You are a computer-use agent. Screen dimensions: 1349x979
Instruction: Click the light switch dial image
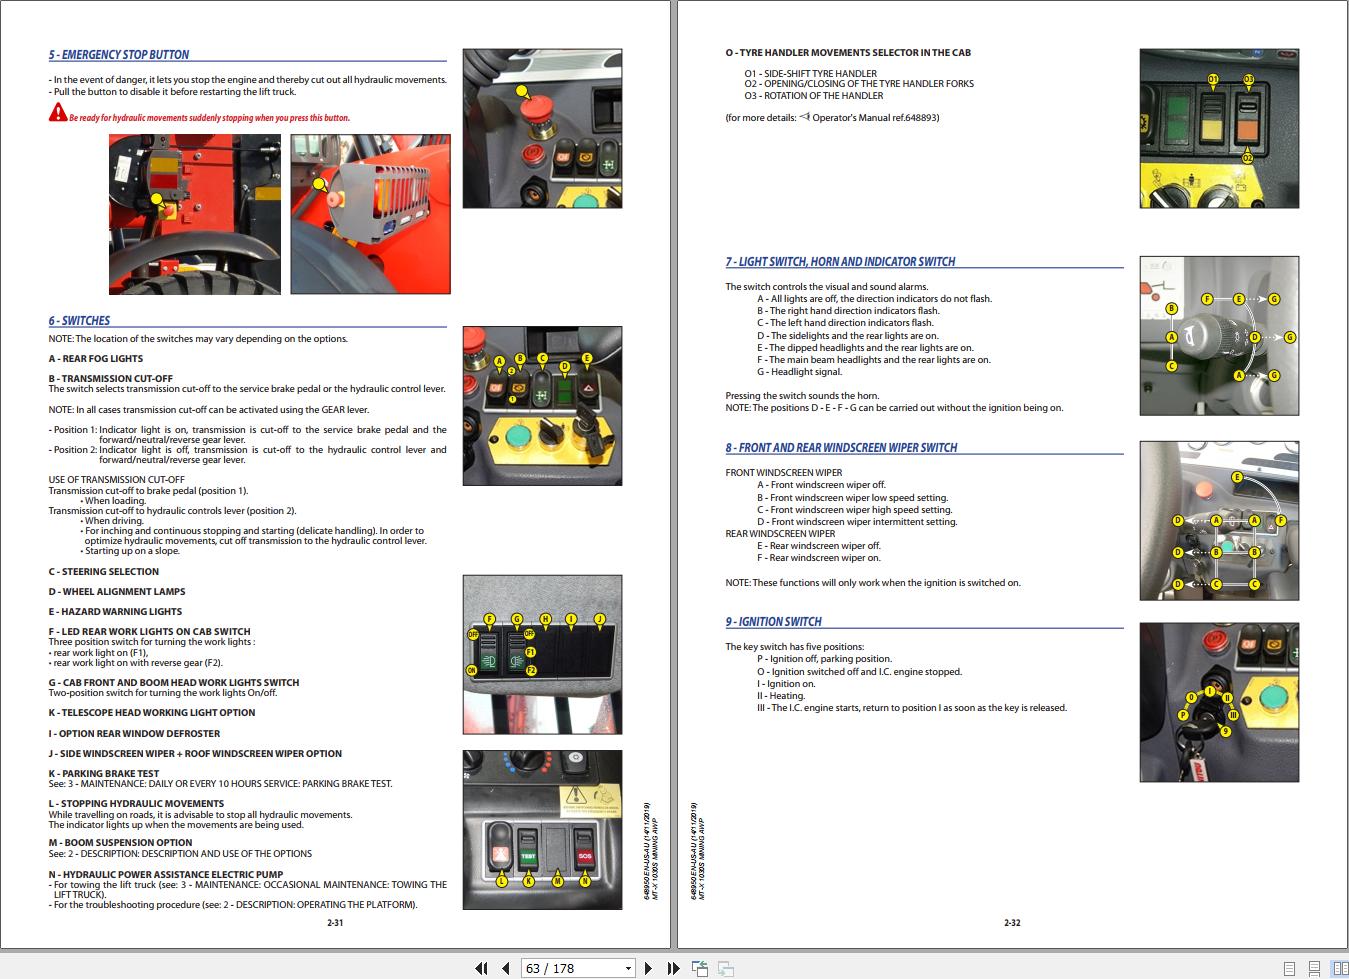tap(1219, 336)
